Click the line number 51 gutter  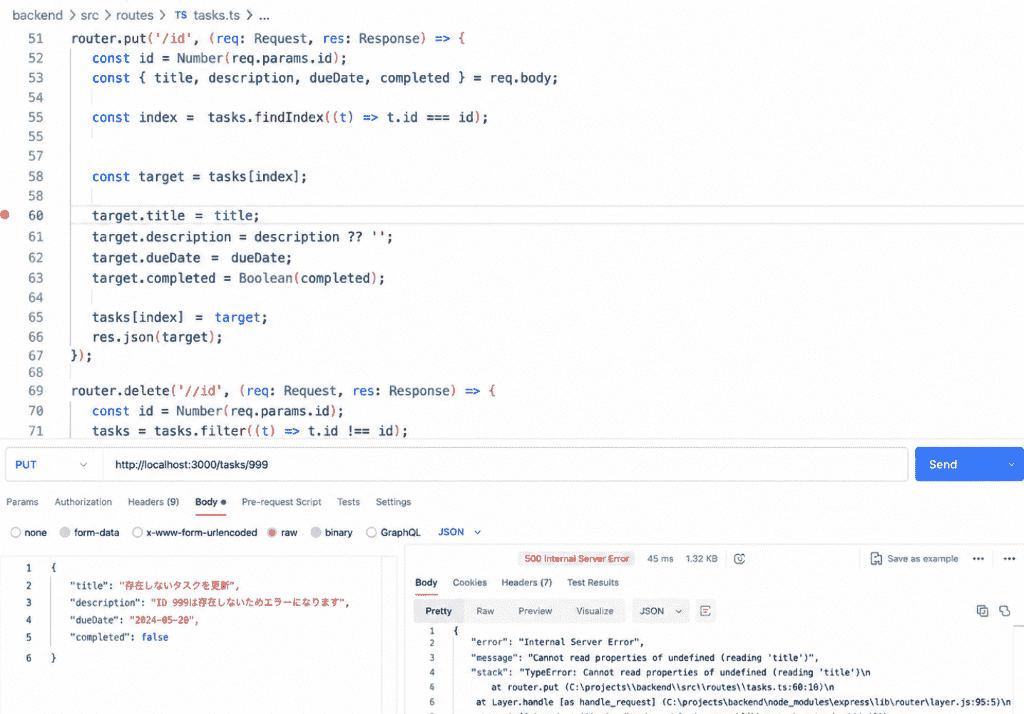pos(35,39)
